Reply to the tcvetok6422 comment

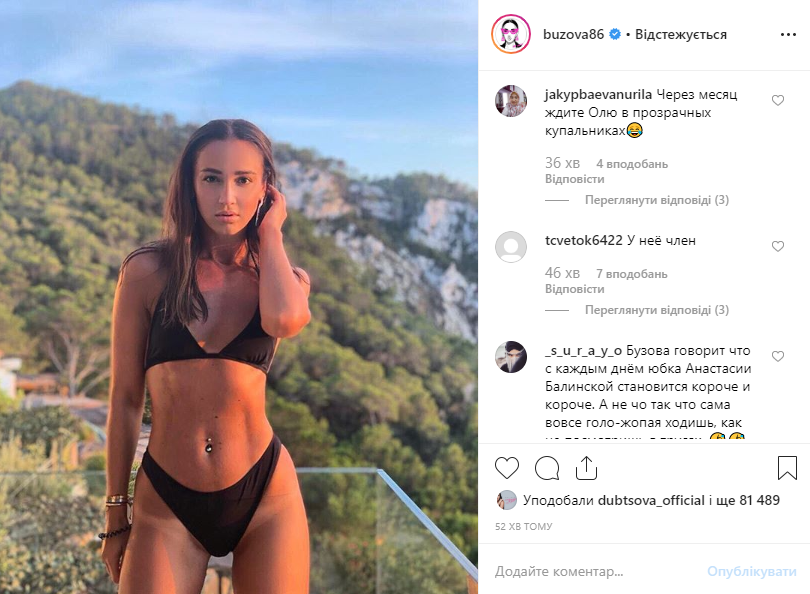(x=574, y=289)
